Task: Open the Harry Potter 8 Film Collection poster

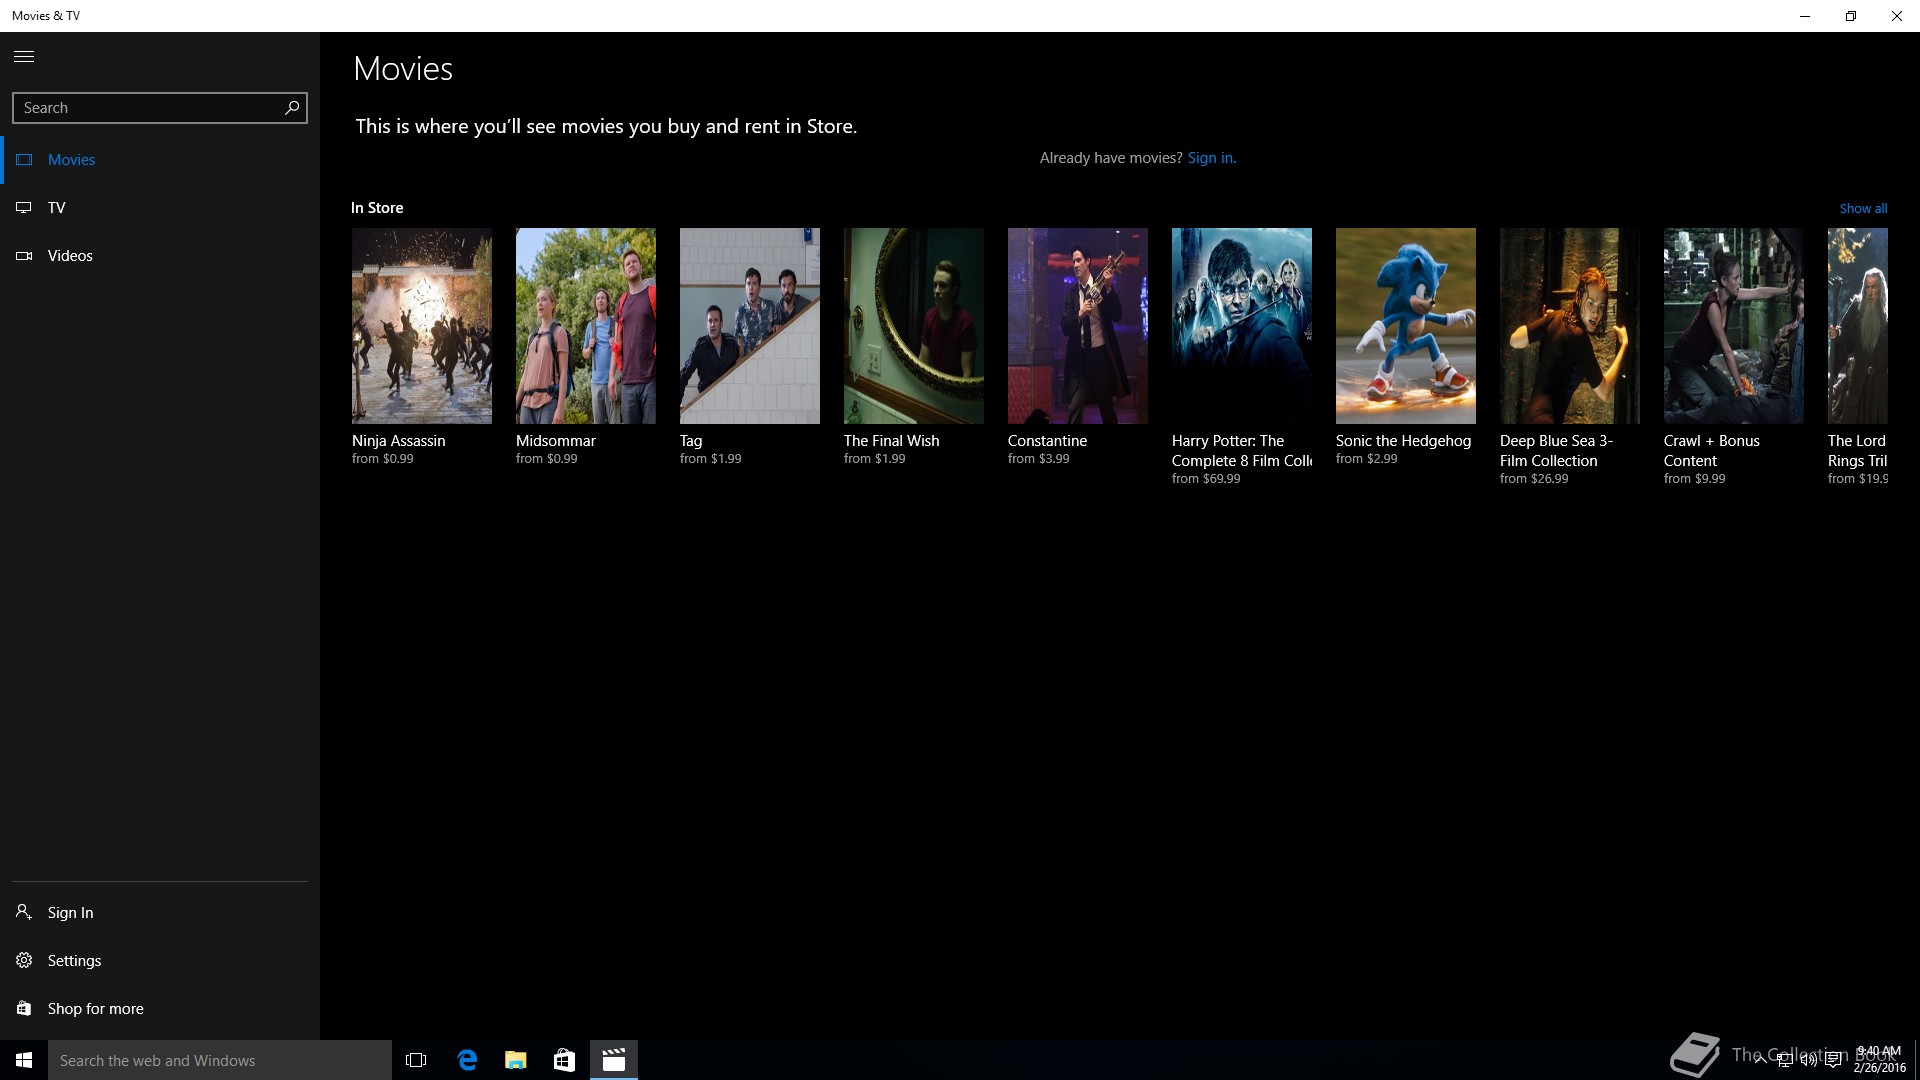Action: pos(1241,326)
